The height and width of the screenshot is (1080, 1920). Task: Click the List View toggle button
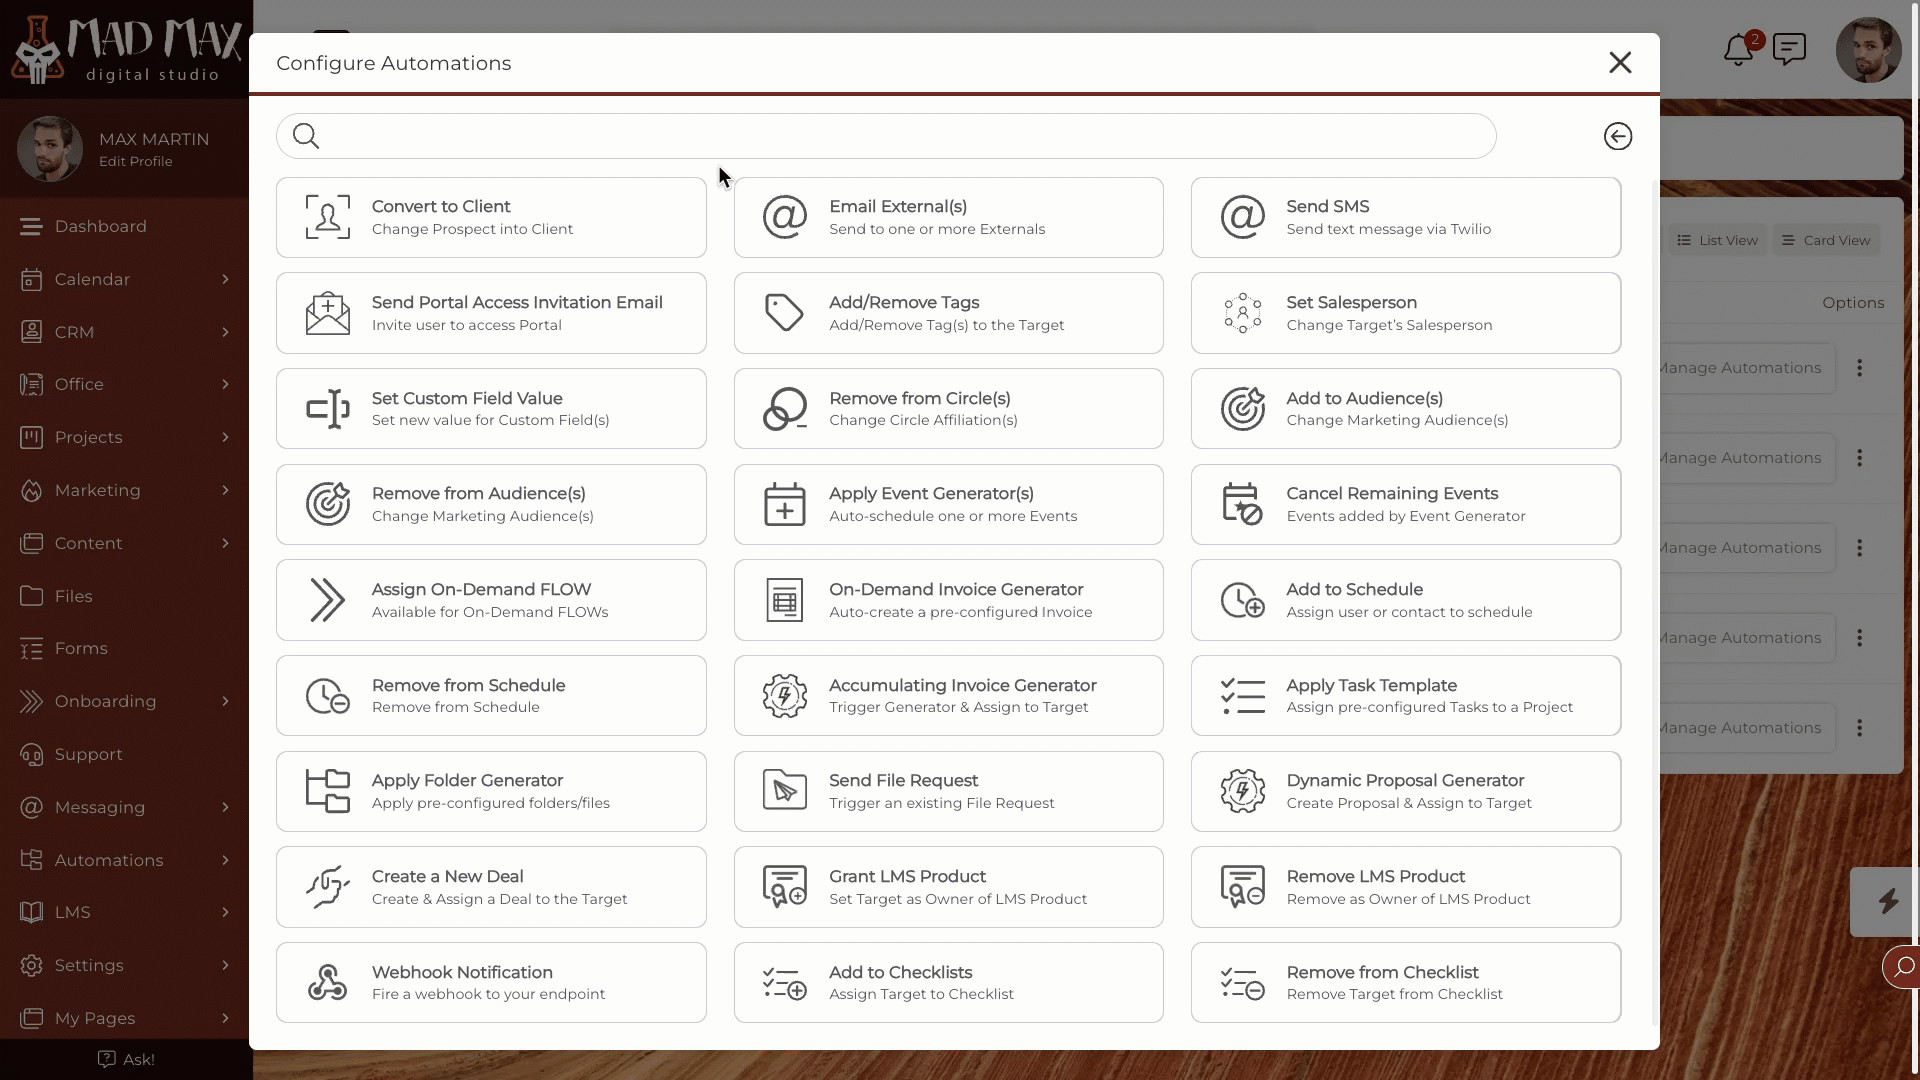(x=1716, y=239)
